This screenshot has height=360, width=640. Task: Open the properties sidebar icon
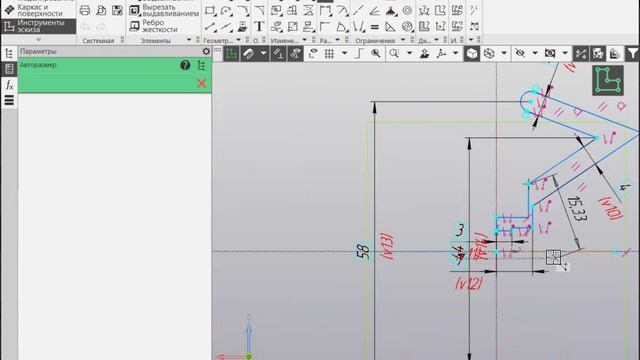click(x=9, y=69)
